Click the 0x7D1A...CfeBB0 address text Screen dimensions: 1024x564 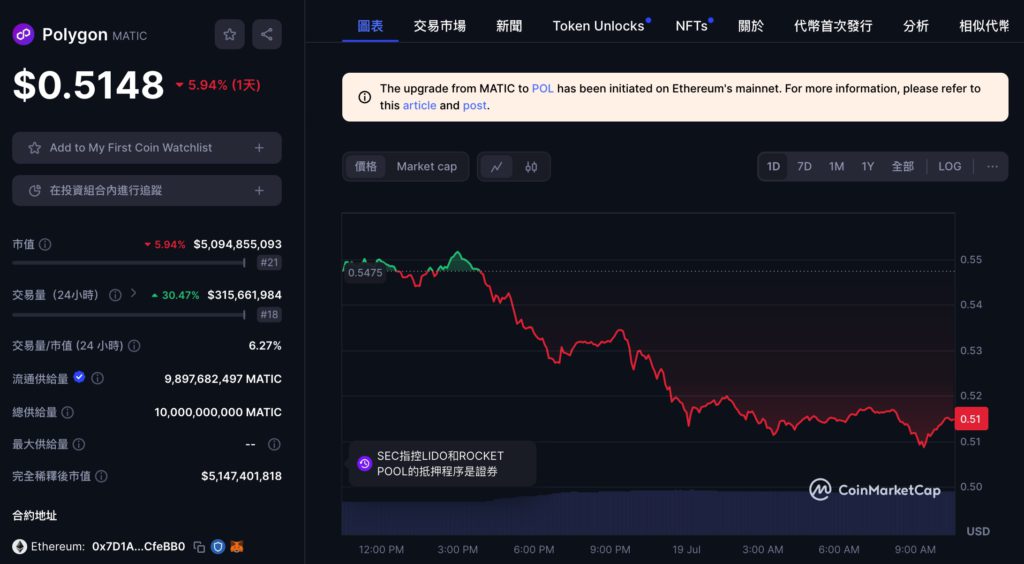click(x=138, y=546)
